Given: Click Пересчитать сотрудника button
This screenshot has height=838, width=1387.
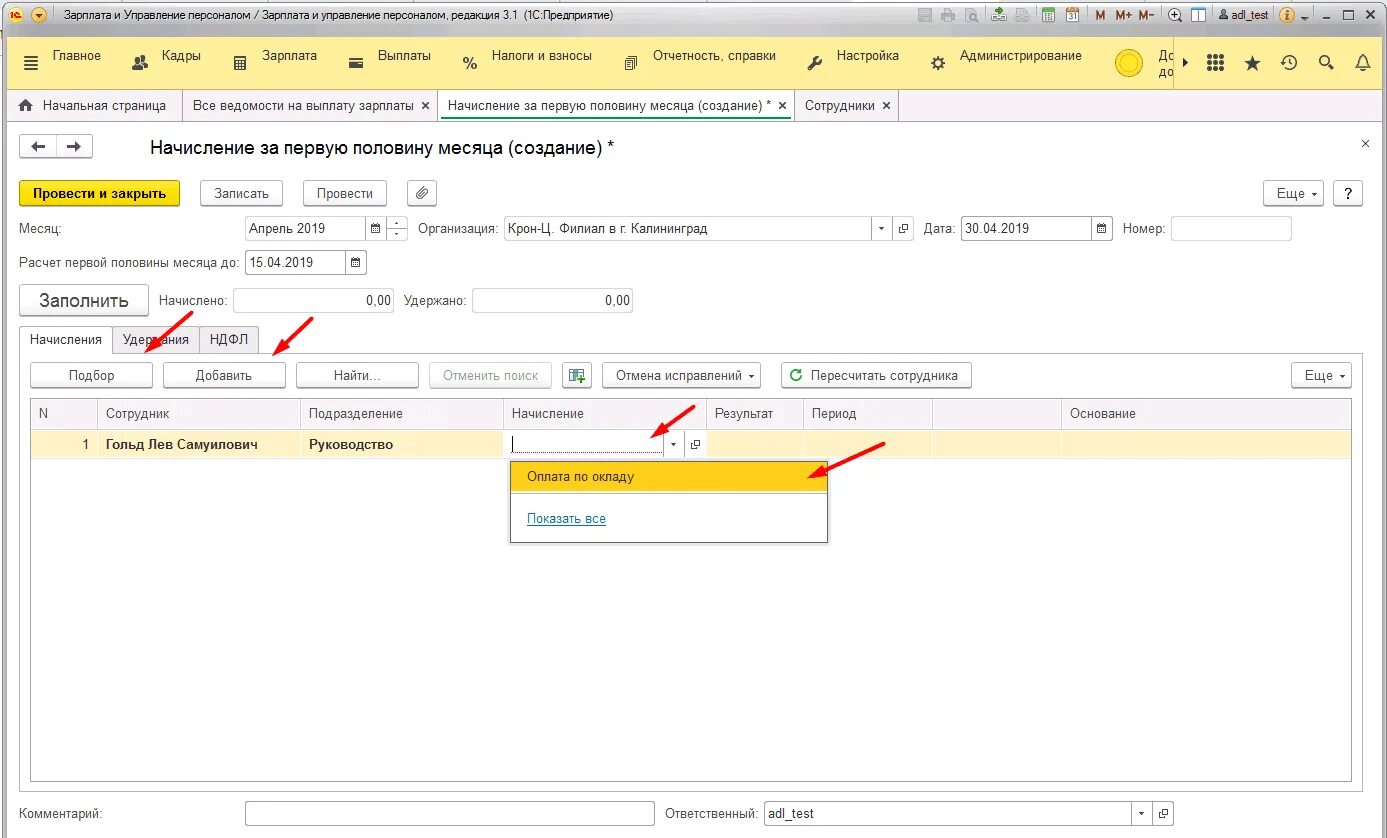Looking at the screenshot, I should click(x=876, y=375).
